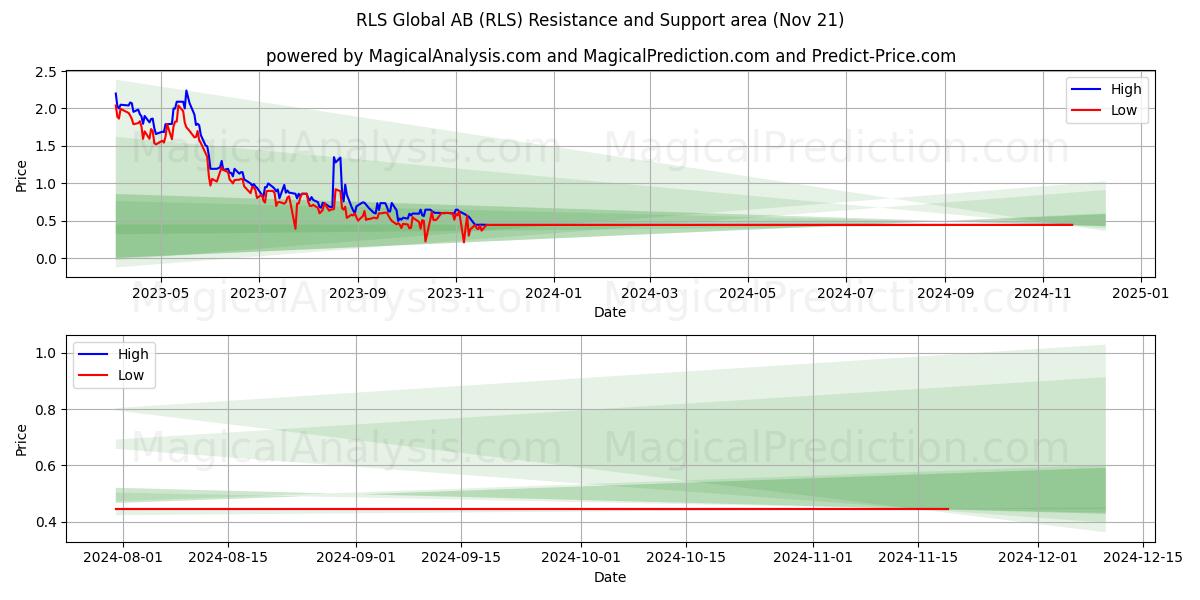Click the '2024-08-01' tick label on bottom chart
Screen dimensions: 1200x600
(x=123, y=558)
